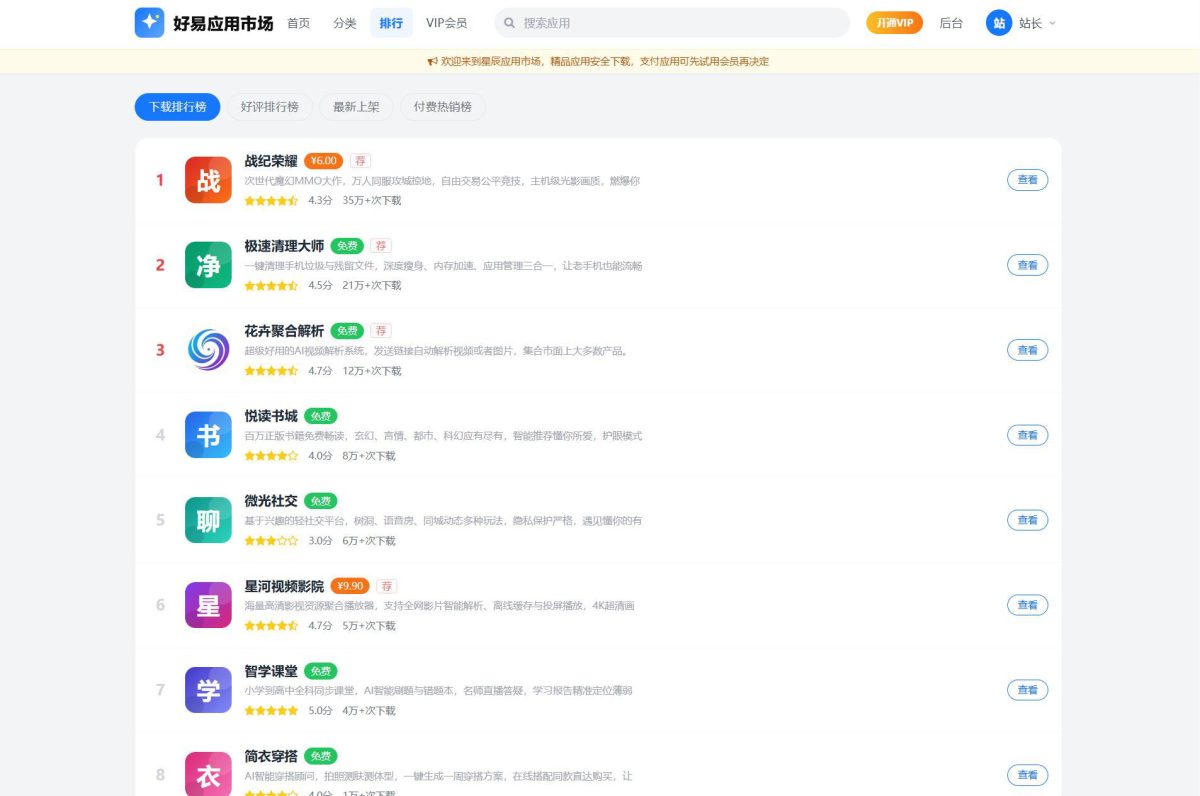Open VIP会员 navigation item
The width and height of the screenshot is (1200, 796).
tap(446, 23)
